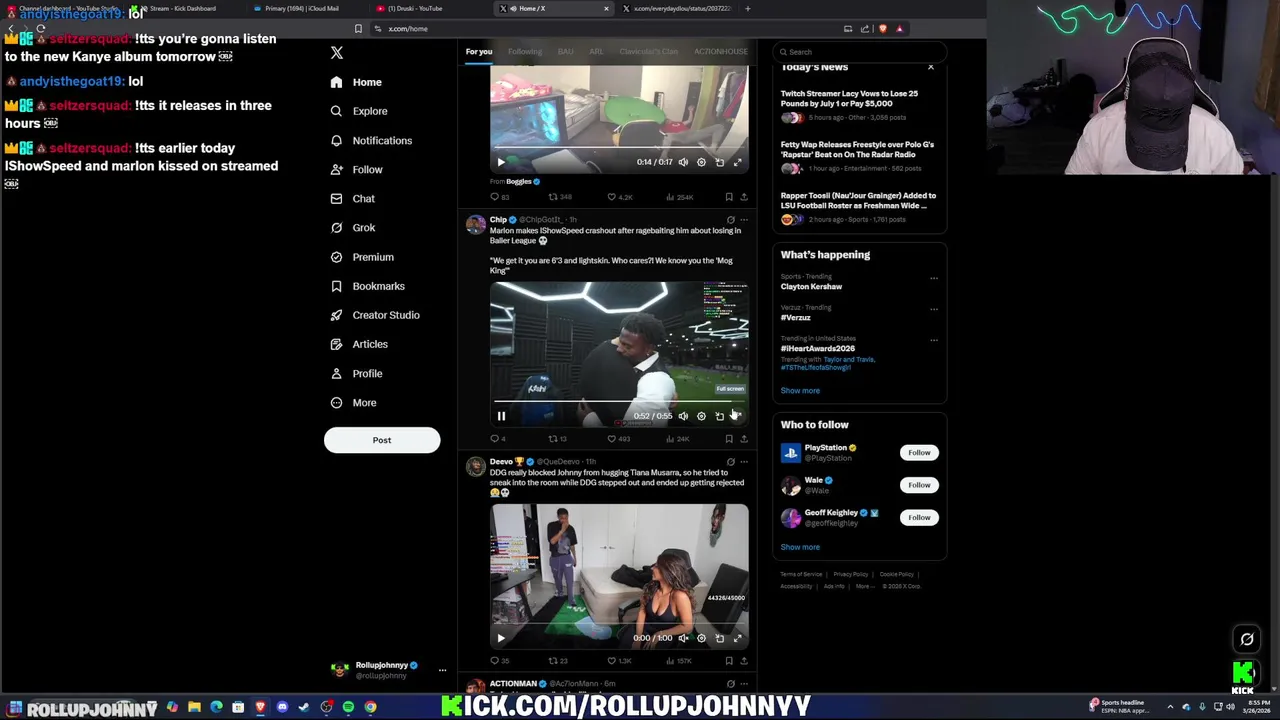Expand the More menu in the sidebar
The width and height of the screenshot is (1280, 720).
(353, 403)
